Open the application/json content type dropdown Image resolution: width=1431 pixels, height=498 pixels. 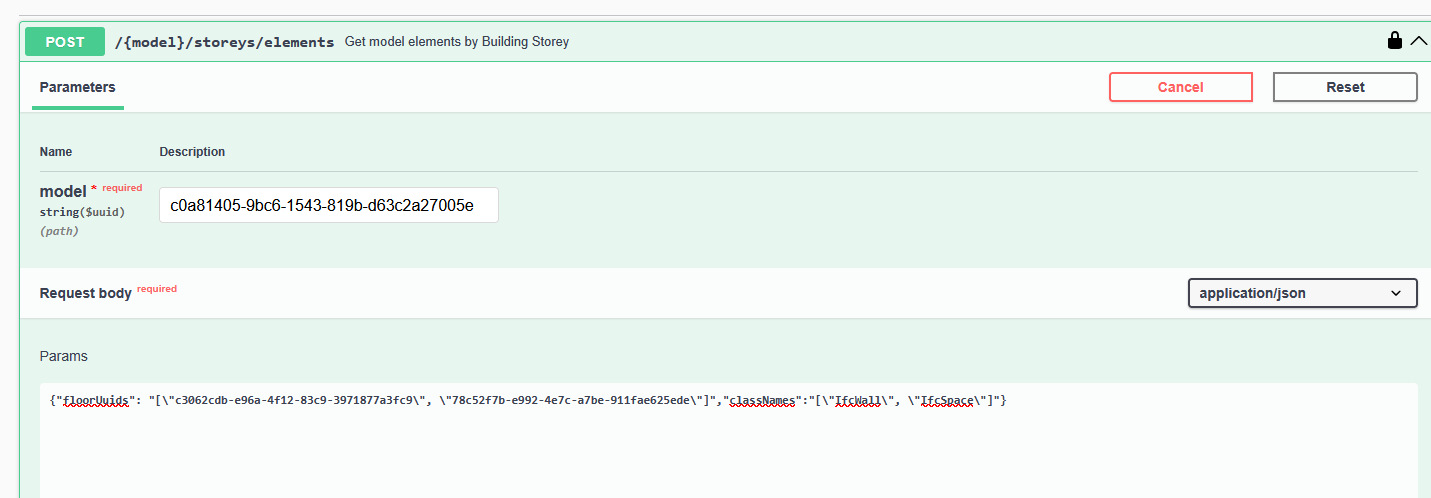pos(1301,293)
